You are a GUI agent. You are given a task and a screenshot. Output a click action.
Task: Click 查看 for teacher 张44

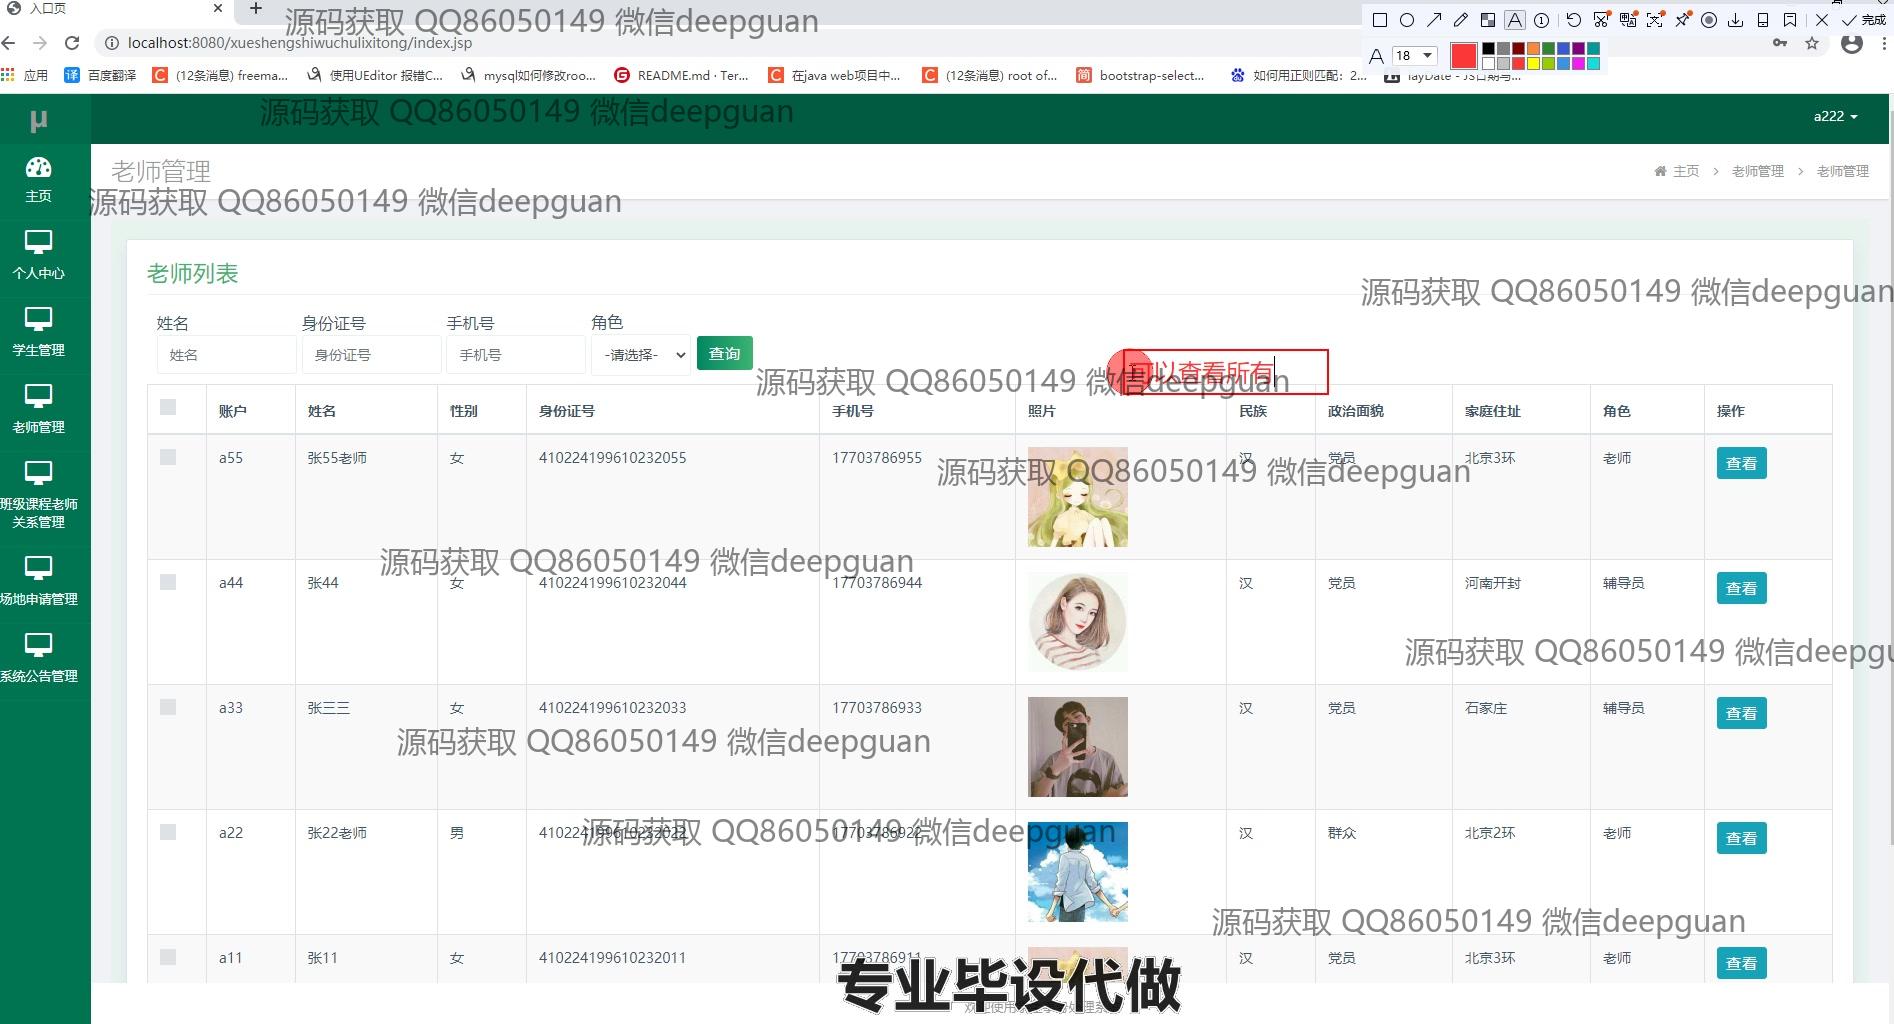point(1741,588)
